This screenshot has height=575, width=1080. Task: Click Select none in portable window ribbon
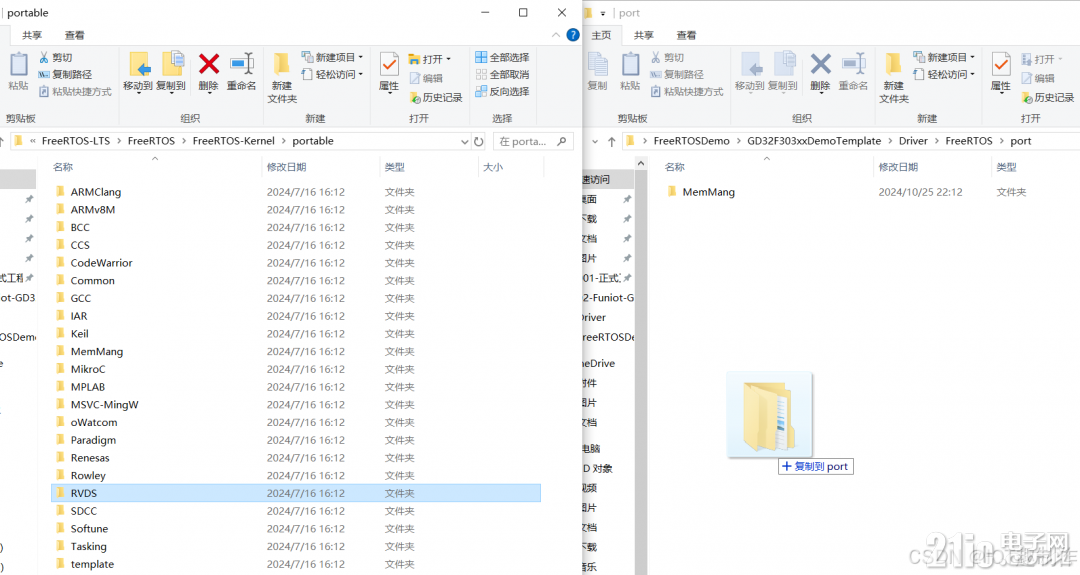click(x=502, y=74)
